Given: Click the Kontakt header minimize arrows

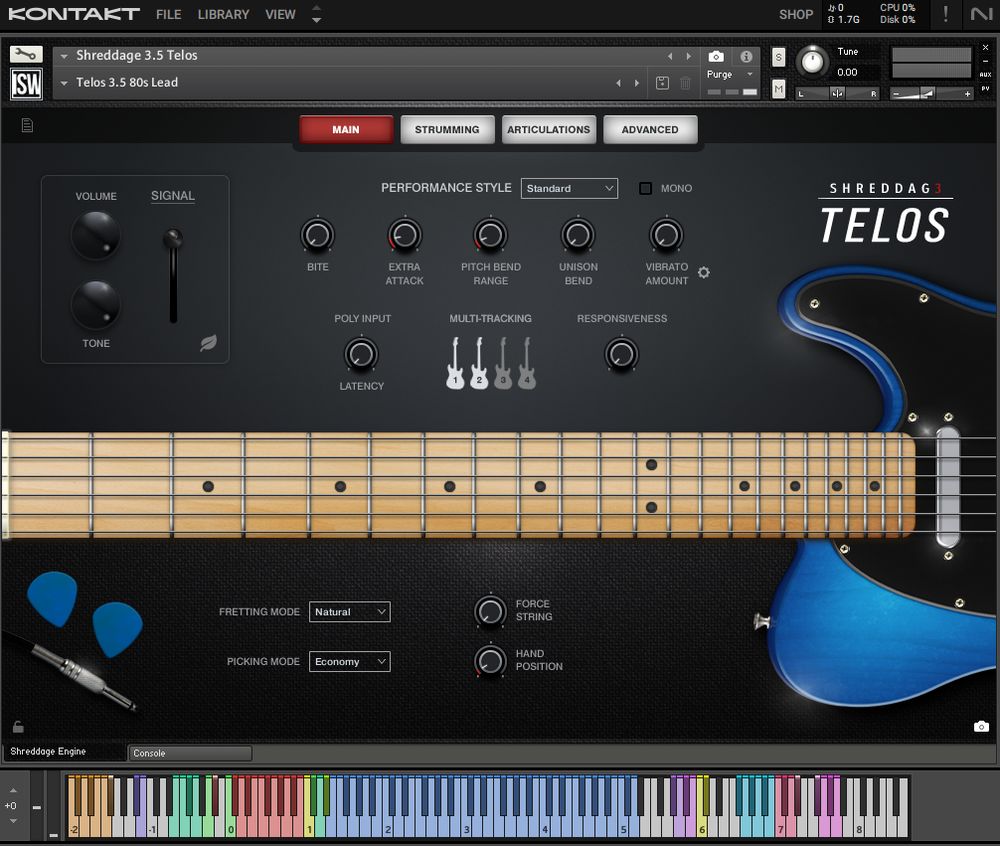Looking at the screenshot, I should [x=316, y=14].
